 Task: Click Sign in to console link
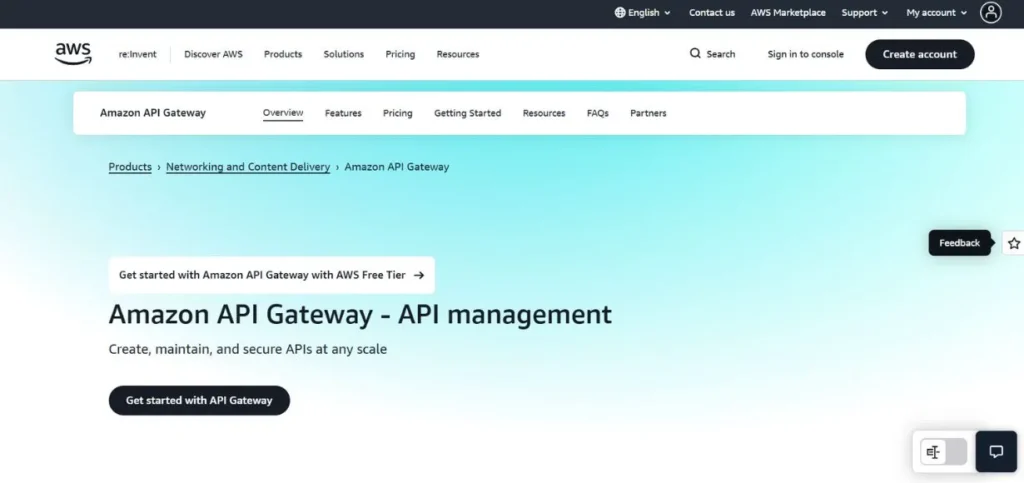tap(805, 54)
